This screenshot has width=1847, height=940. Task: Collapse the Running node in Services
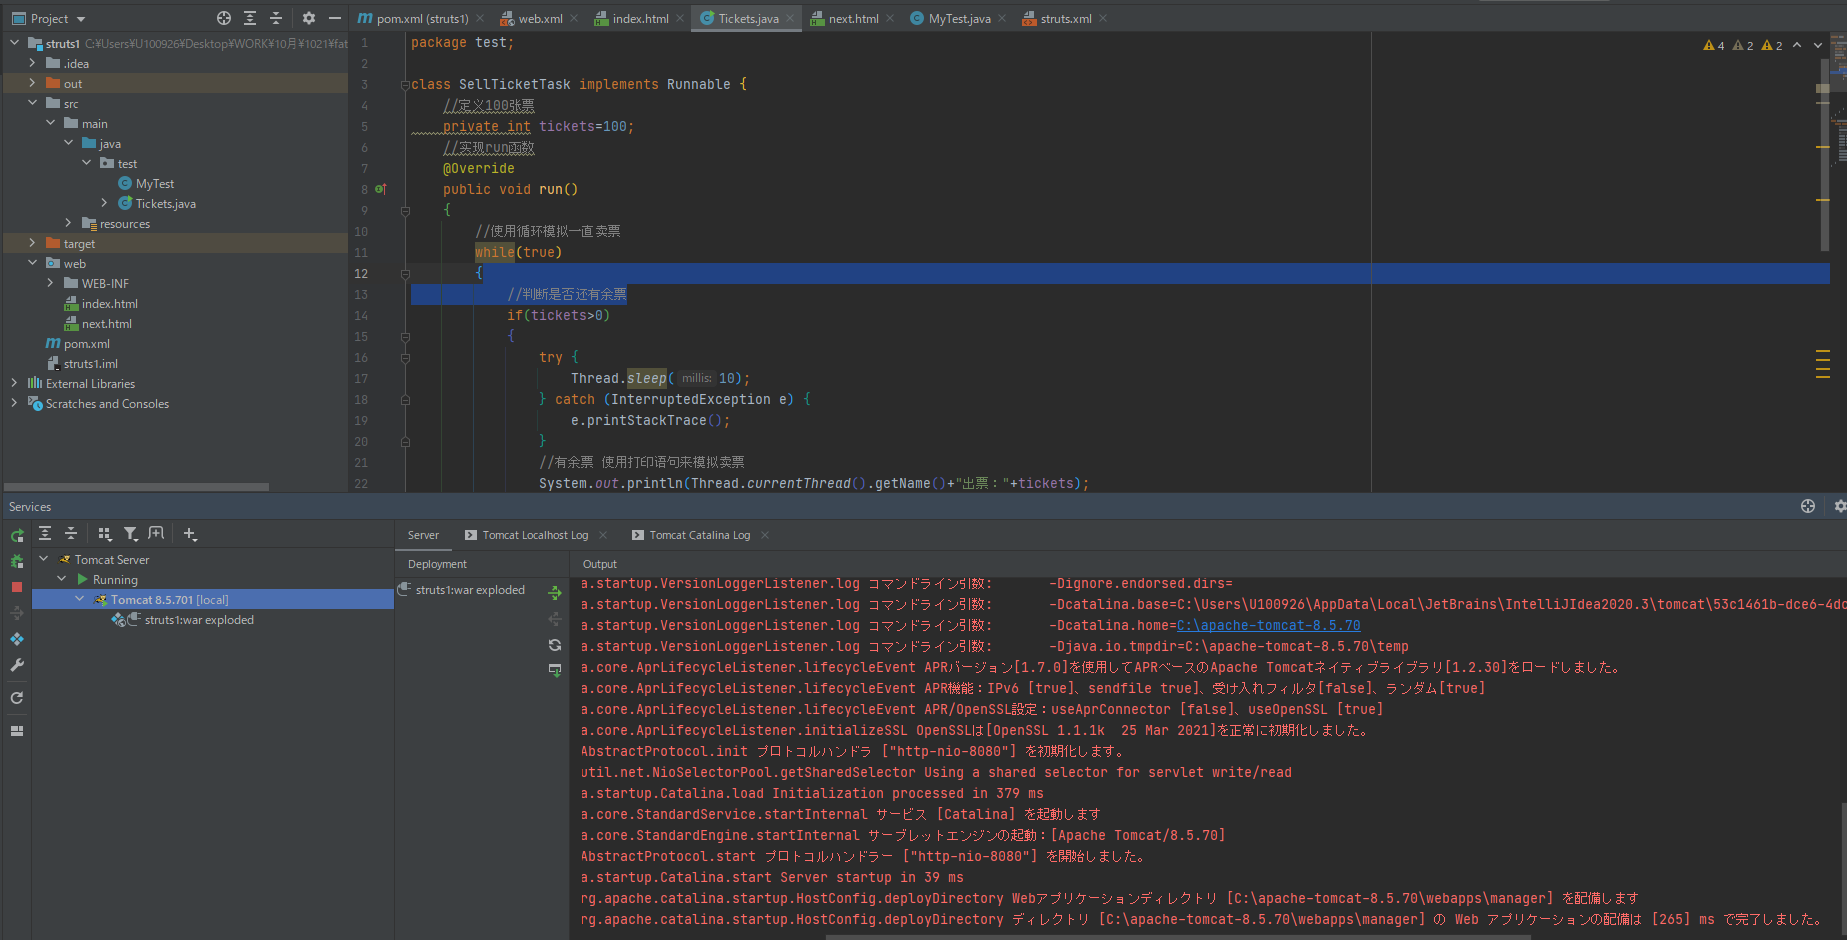tap(61, 579)
